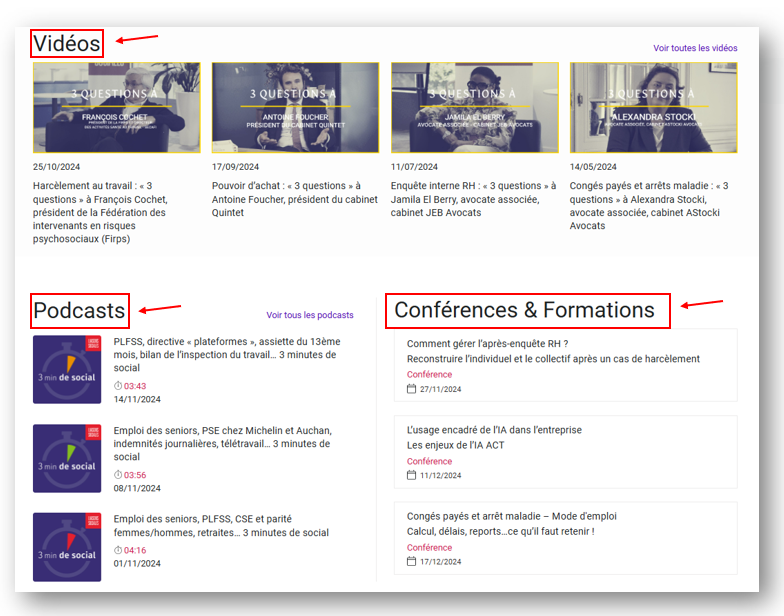Click video date 14/05/2024

point(593,167)
